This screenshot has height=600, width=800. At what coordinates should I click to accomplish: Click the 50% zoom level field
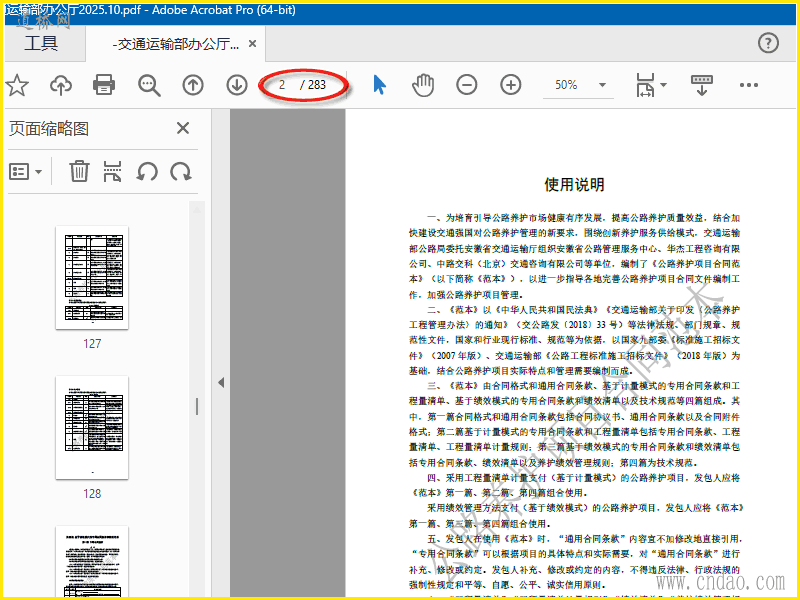pyautogui.click(x=566, y=85)
